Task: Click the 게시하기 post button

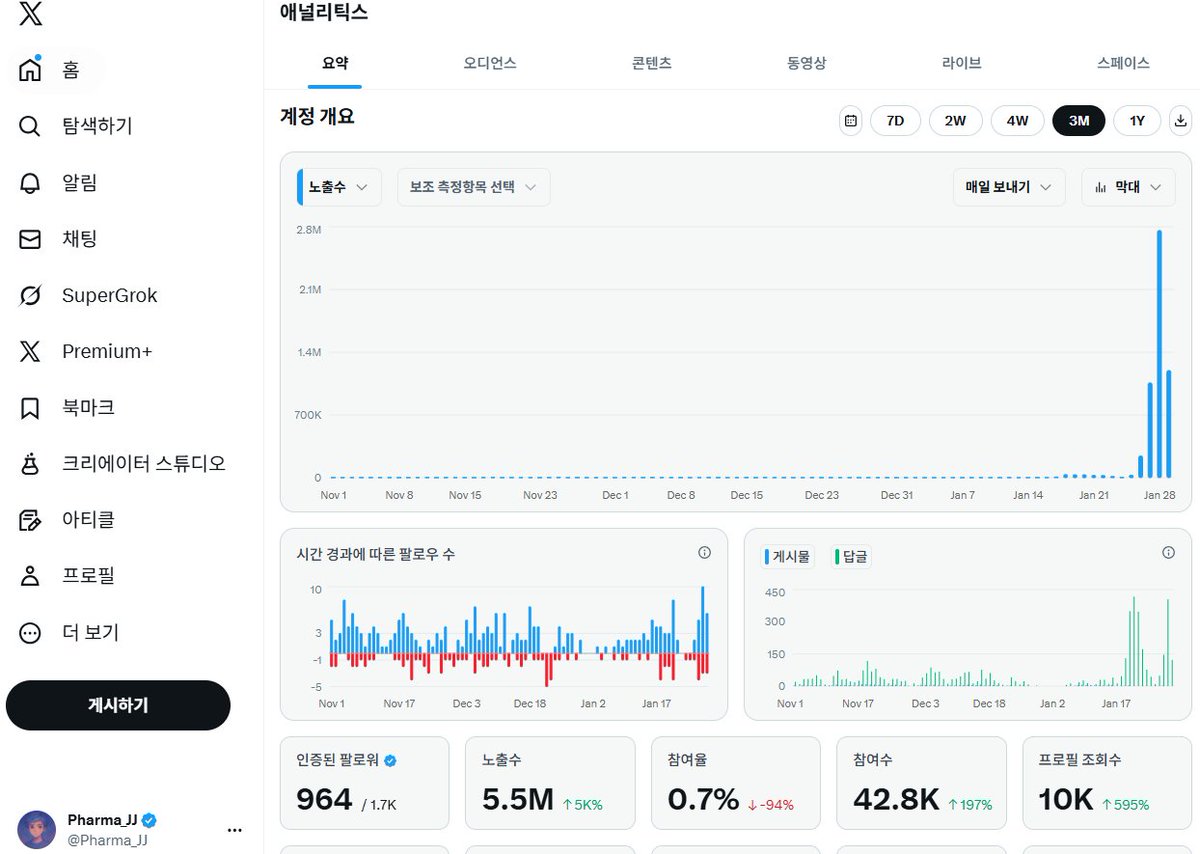Action: [118, 705]
